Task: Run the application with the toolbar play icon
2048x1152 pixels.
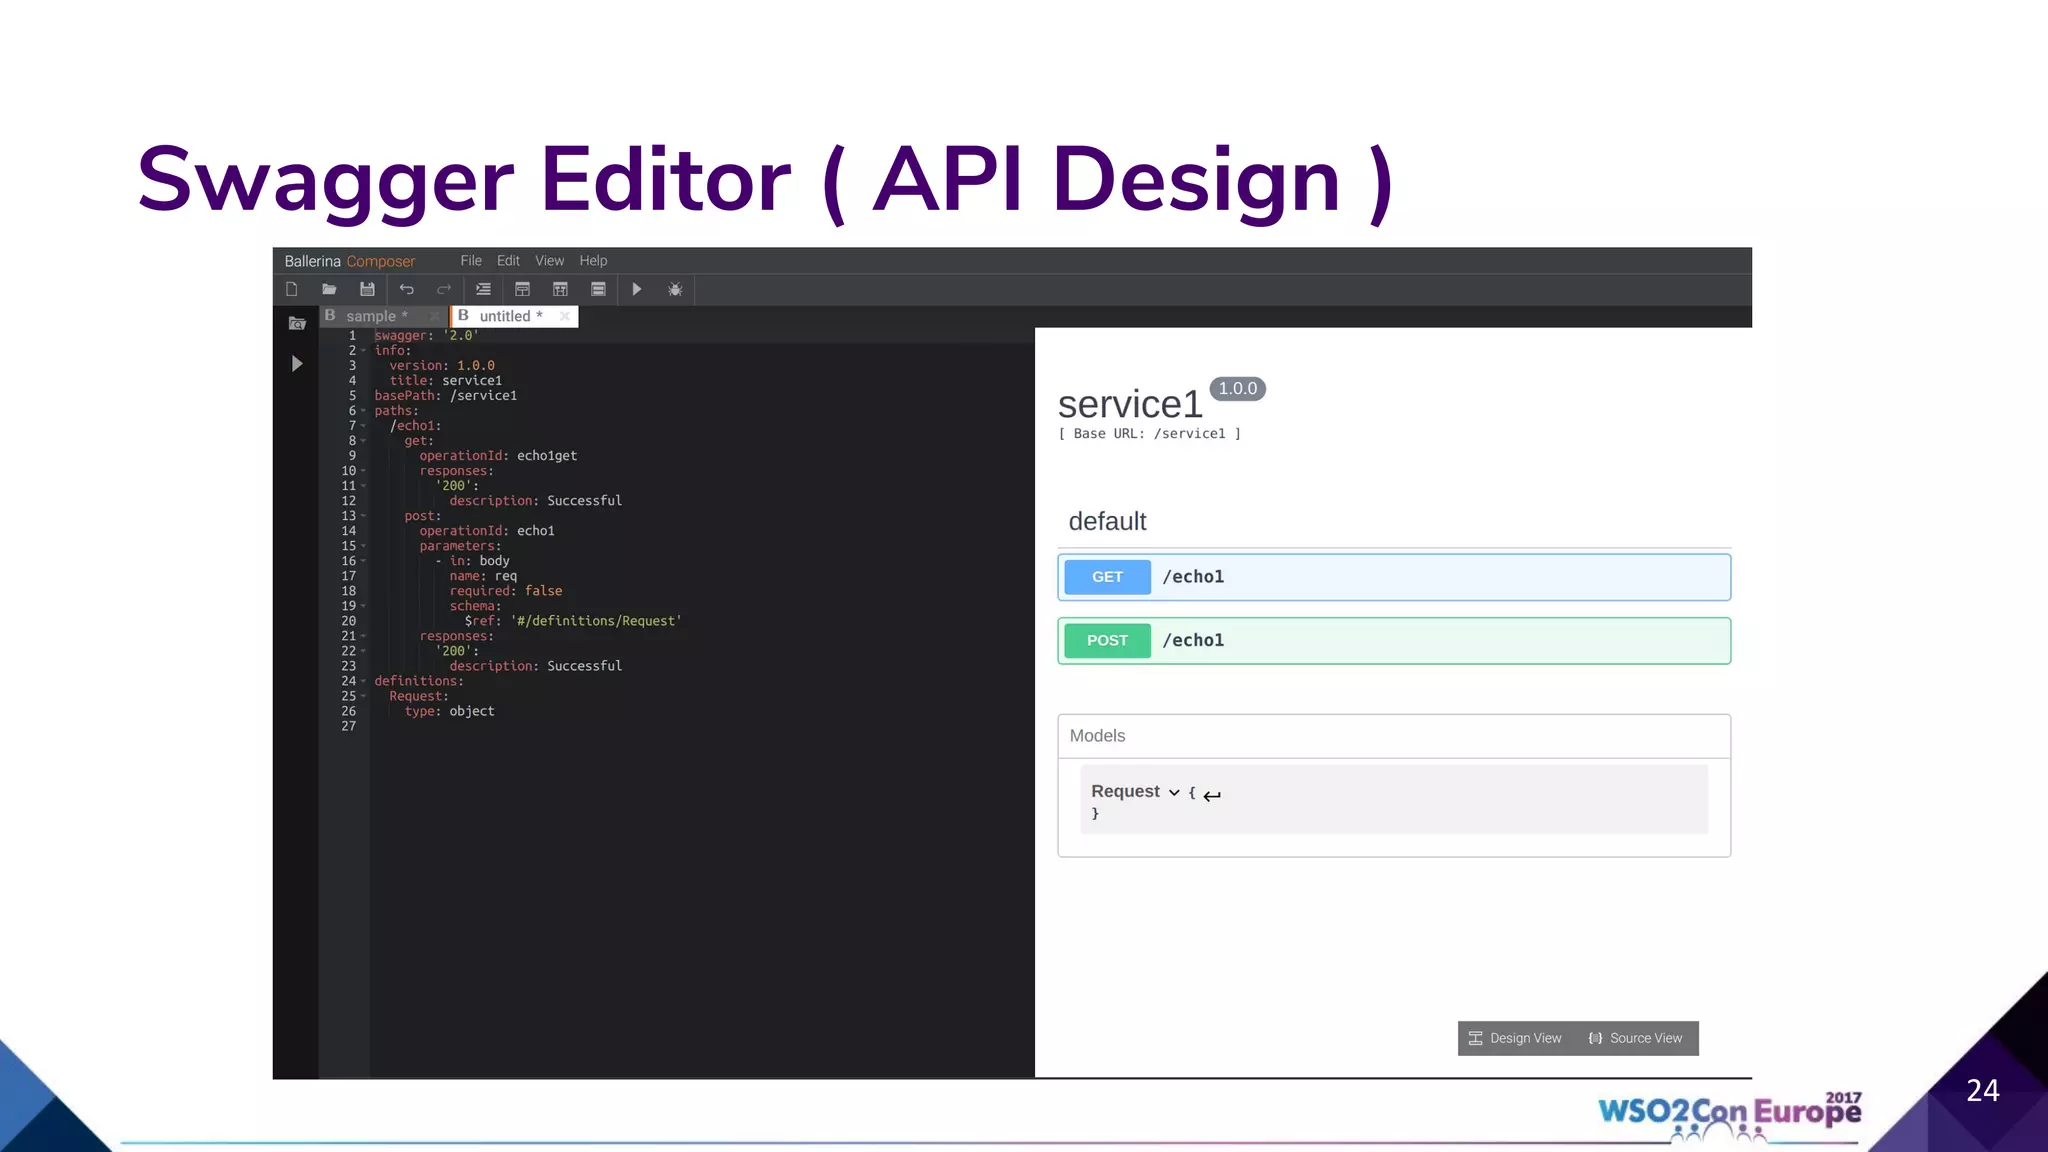Action: (x=636, y=289)
